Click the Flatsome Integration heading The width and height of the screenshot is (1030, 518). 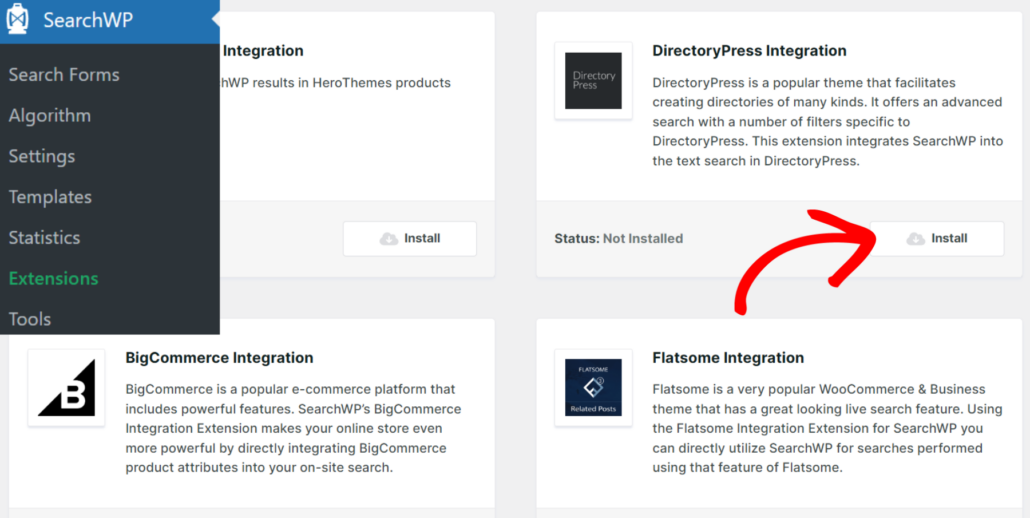[728, 358]
